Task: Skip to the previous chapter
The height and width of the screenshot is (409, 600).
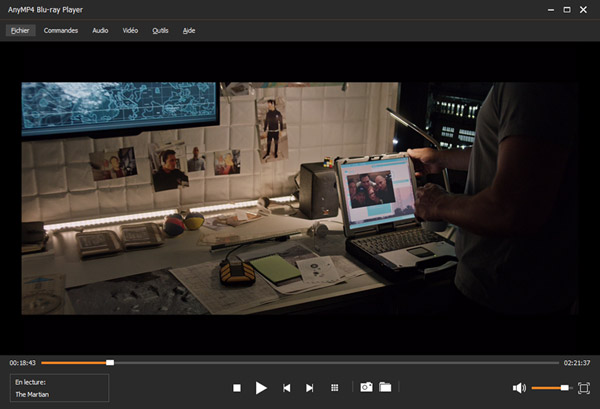Action: 287,387
